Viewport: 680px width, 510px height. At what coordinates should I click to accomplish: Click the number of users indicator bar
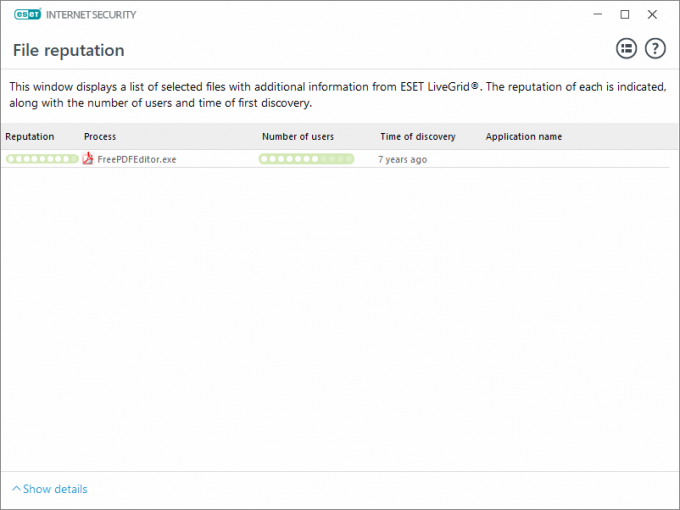tap(306, 159)
